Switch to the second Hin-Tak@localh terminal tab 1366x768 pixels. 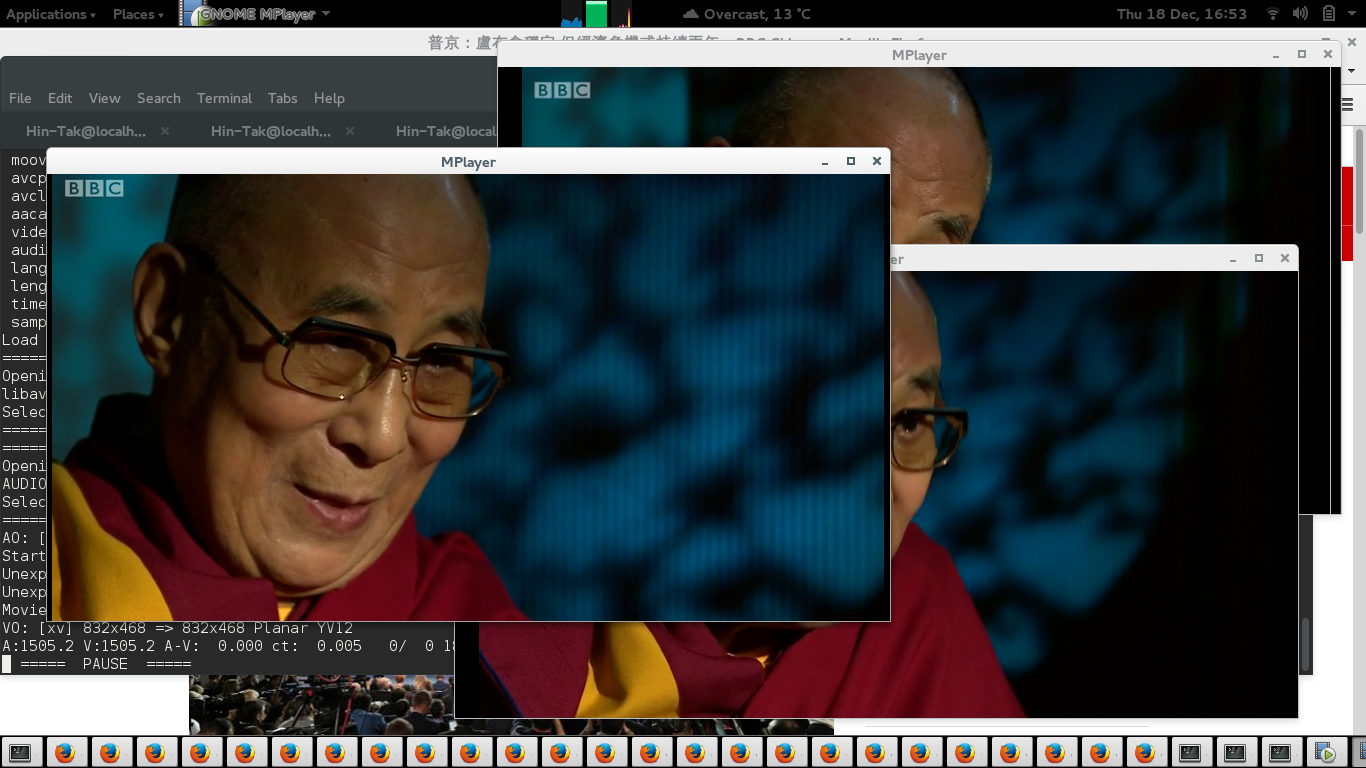[x=270, y=131]
